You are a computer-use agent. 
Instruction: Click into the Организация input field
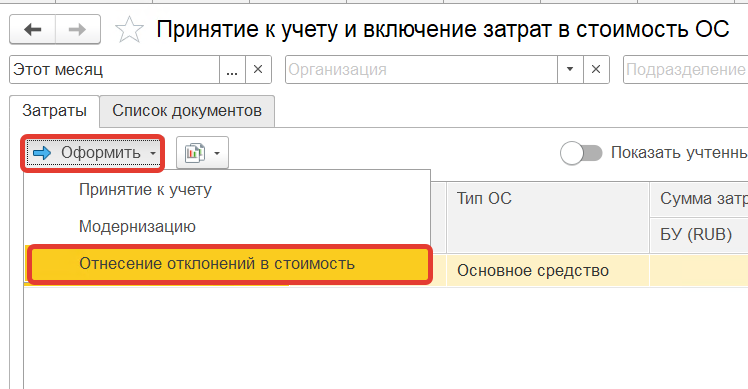pos(422,70)
